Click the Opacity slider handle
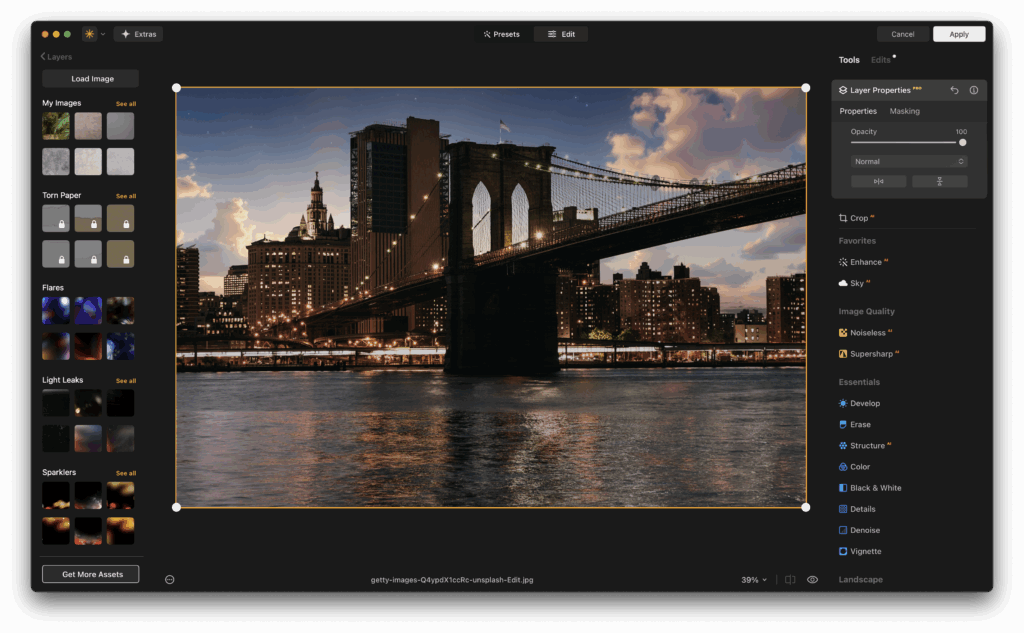1024x633 pixels. (962, 143)
